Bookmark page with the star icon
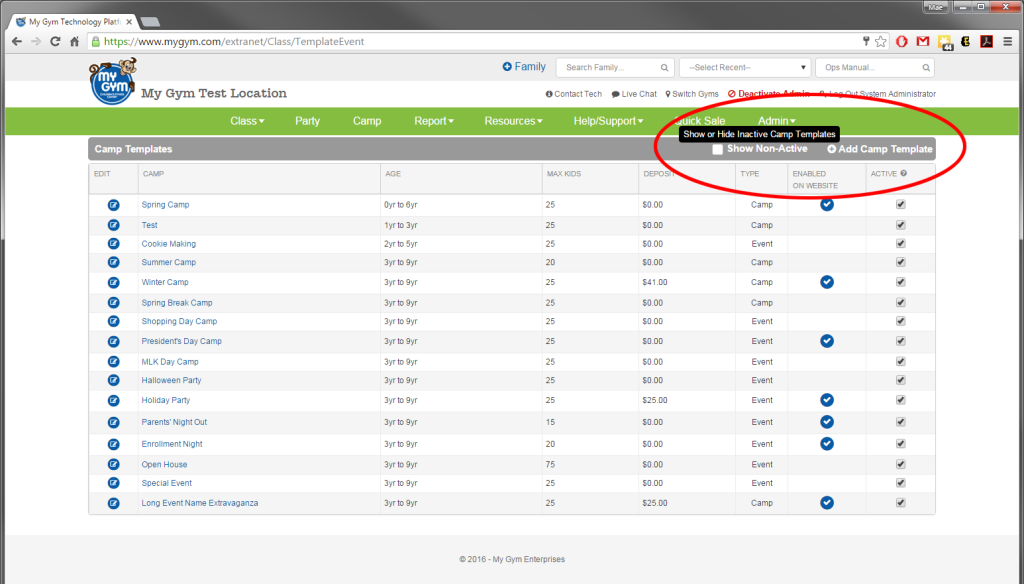 click(880, 42)
